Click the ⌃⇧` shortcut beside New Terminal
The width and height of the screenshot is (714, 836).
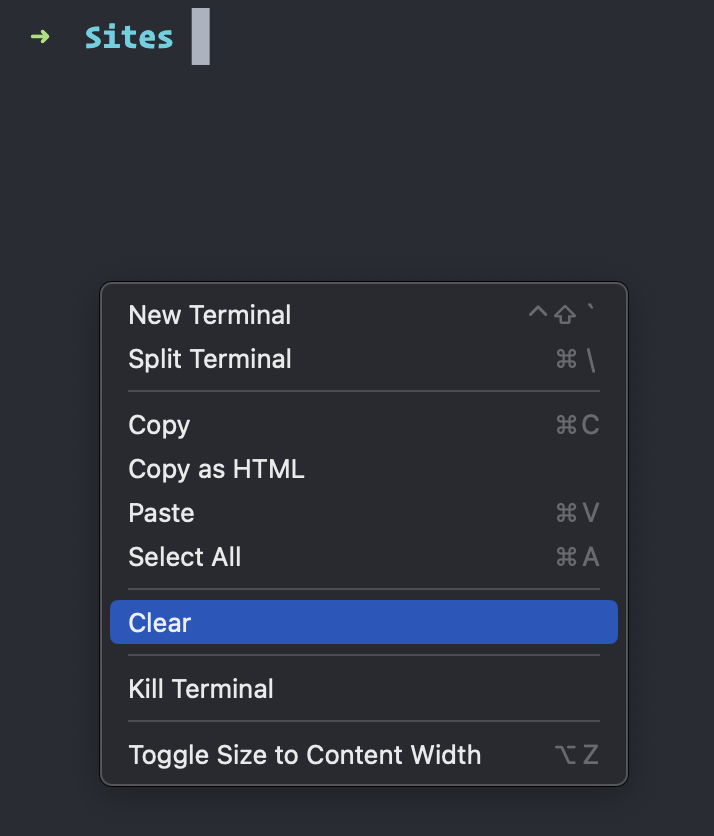point(563,314)
